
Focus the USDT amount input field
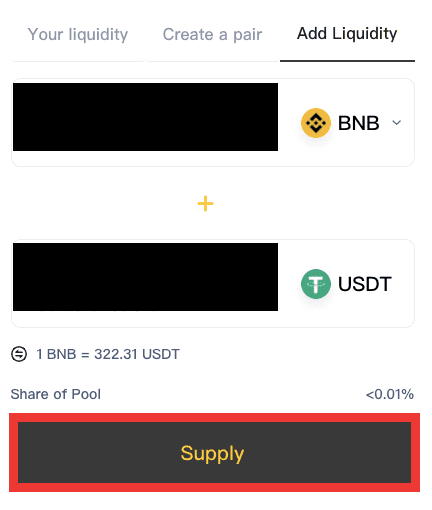(145, 277)
